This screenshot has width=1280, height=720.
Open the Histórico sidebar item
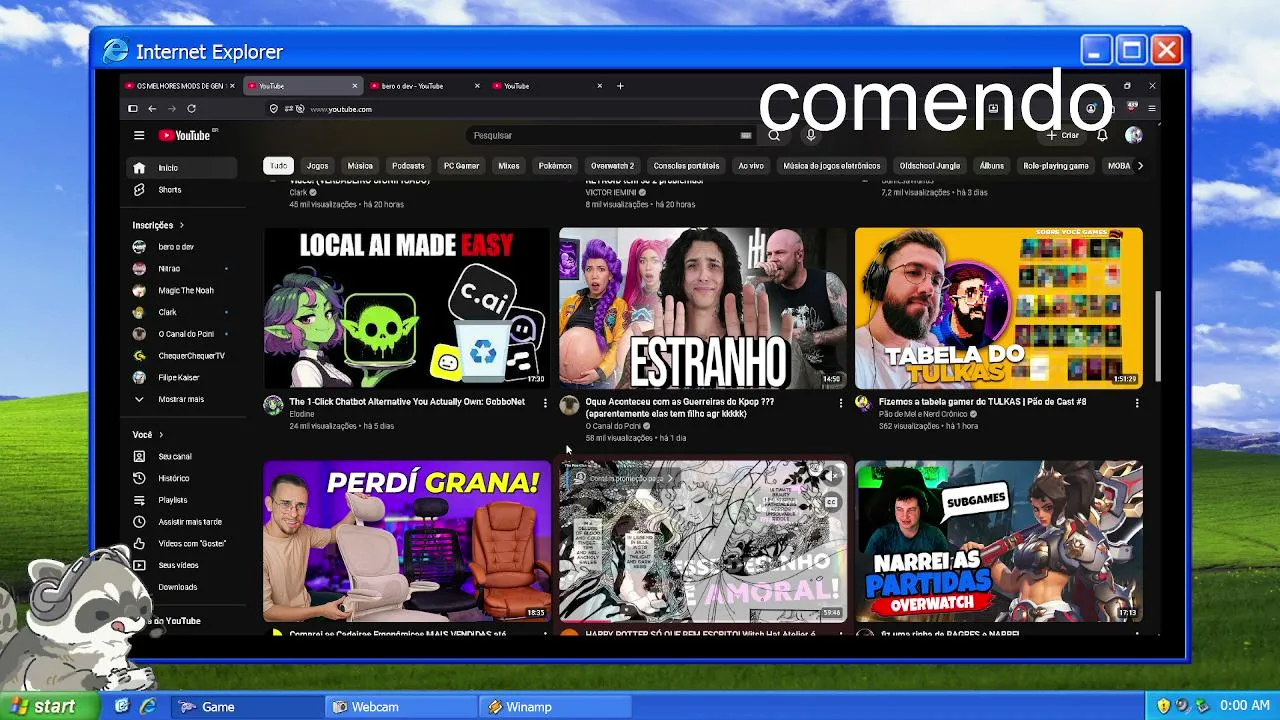181,478
